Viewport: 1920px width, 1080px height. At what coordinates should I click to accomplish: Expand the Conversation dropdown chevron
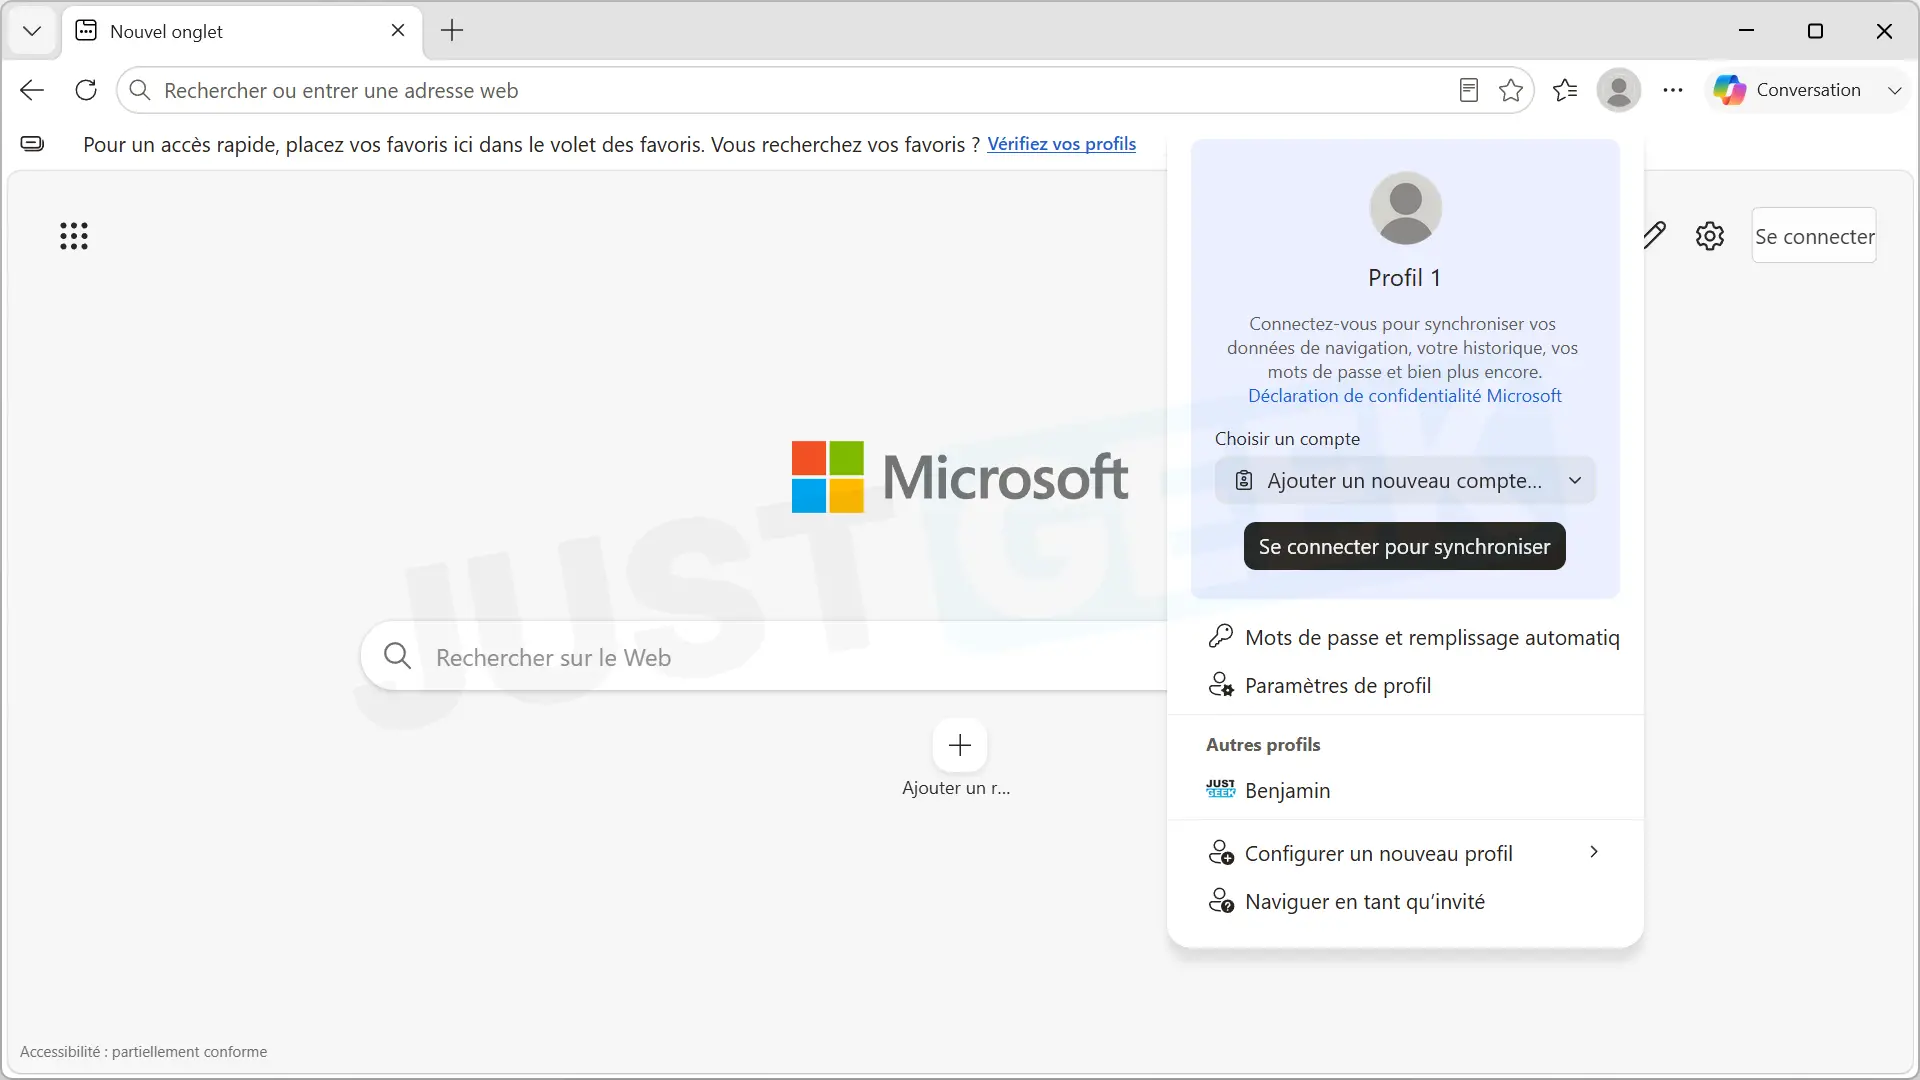tap(1894, 90)
